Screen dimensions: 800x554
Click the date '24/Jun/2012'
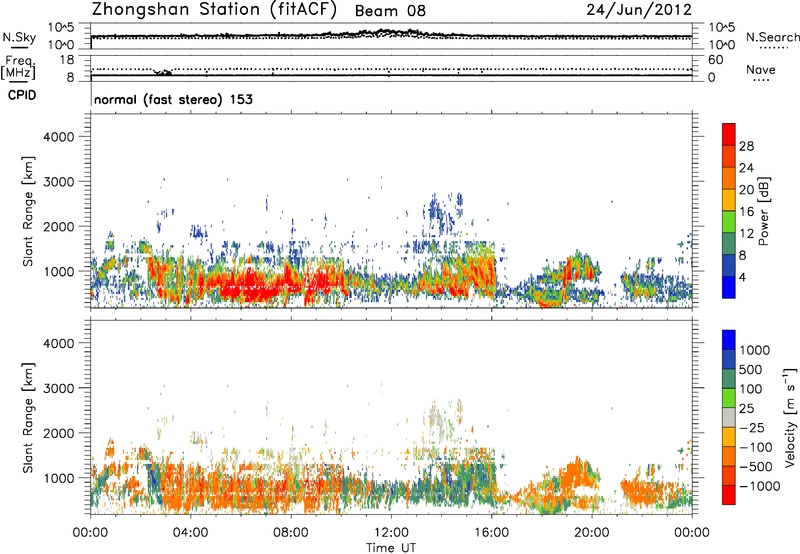pyautogui.click(x=639, y=10)
